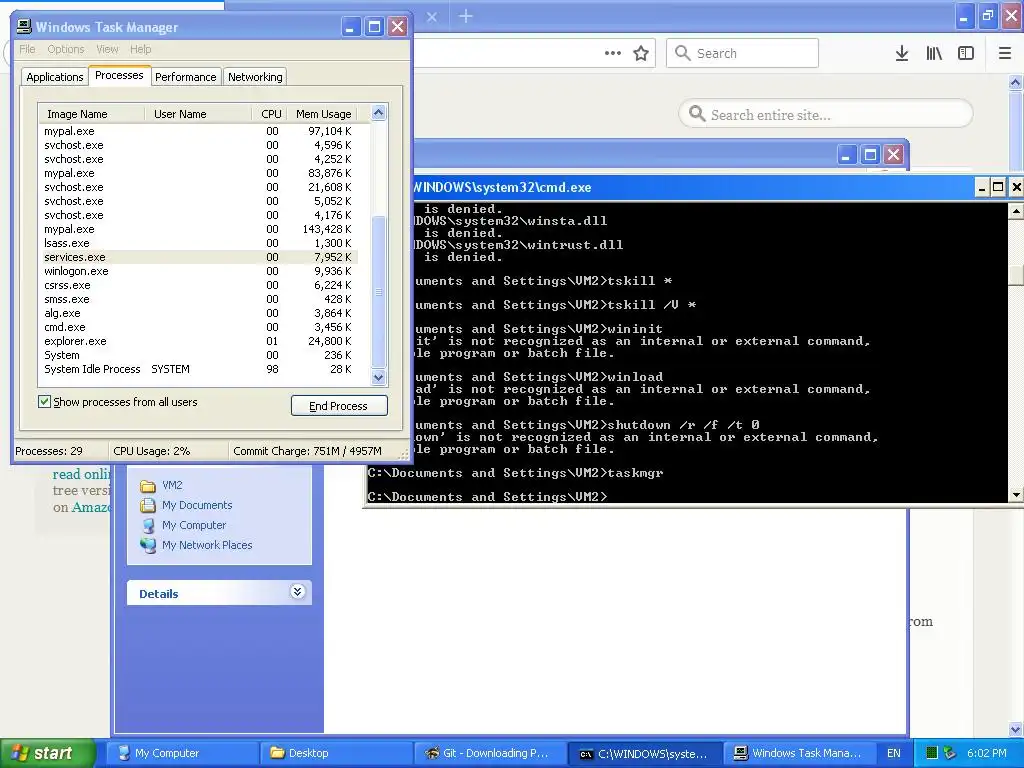The image size is (1024, 768).
Task: Click browser page scroll down arrow
Action: (x=1015, y=728)
